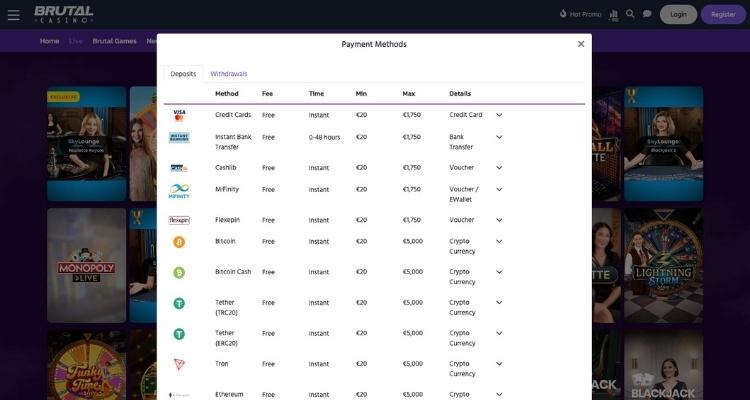Viewport: 750px width, 400px height.
Task: Click the '0-48 hours' time cell
Action: coord(324,137)
